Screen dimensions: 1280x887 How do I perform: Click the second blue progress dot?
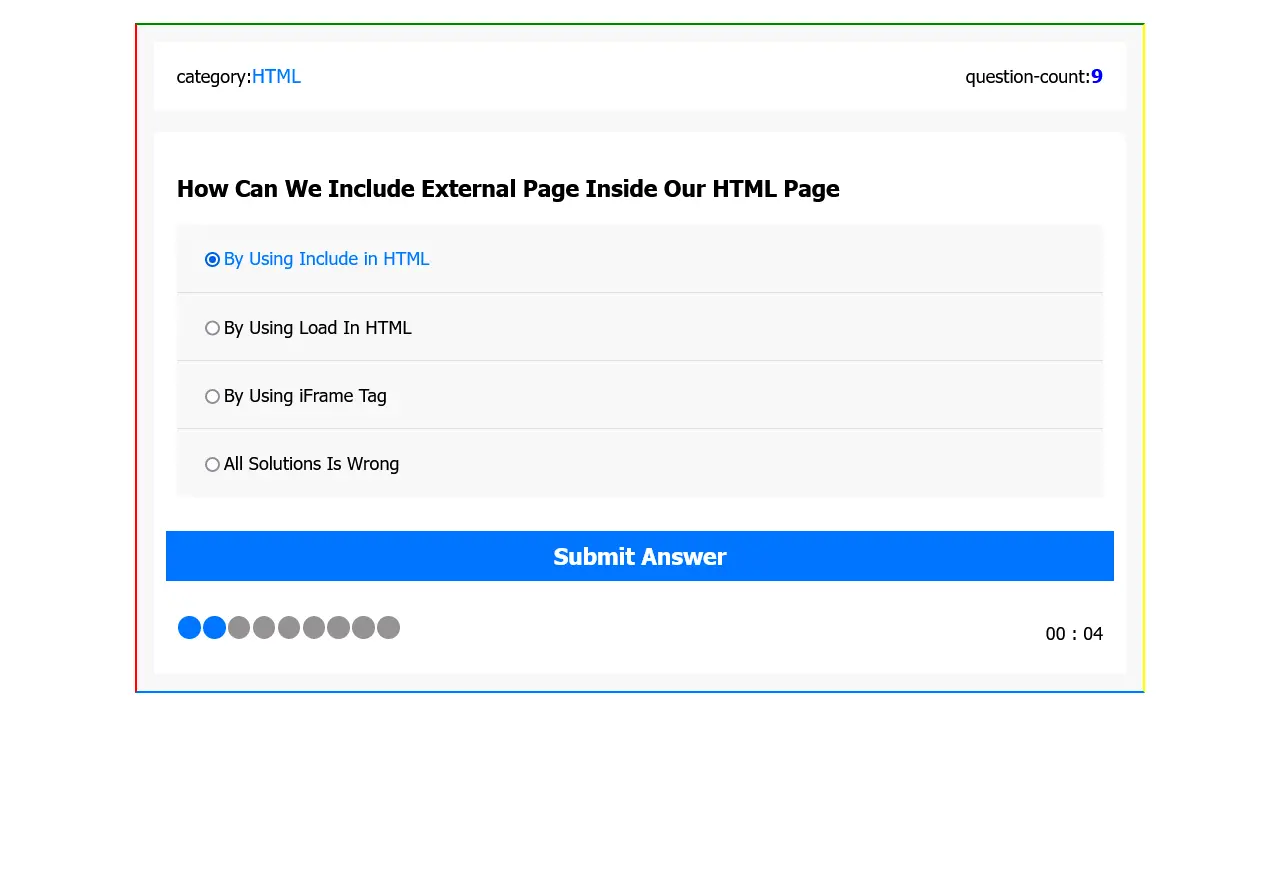click(x=214, y=628)
